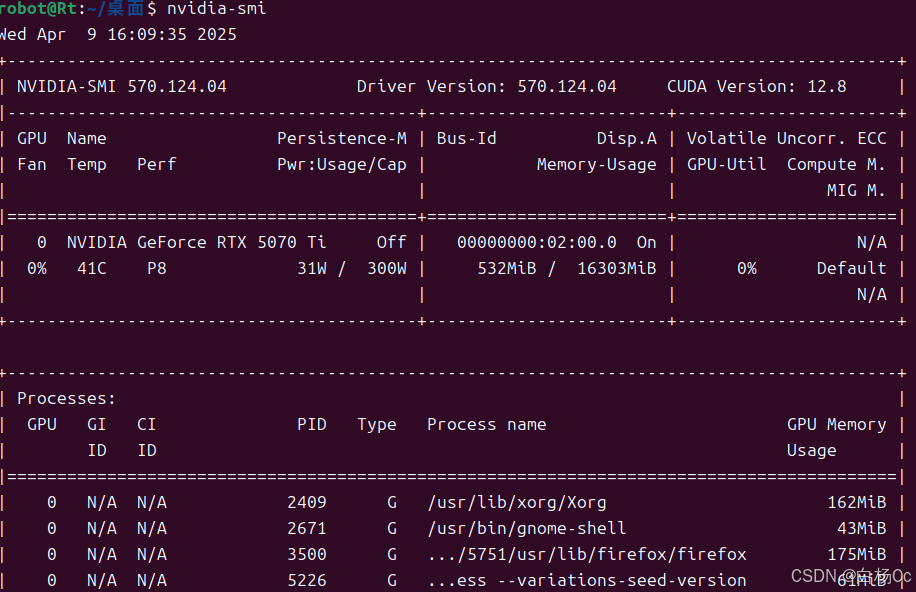Click the nvidia-smi command text

point(216,8)
